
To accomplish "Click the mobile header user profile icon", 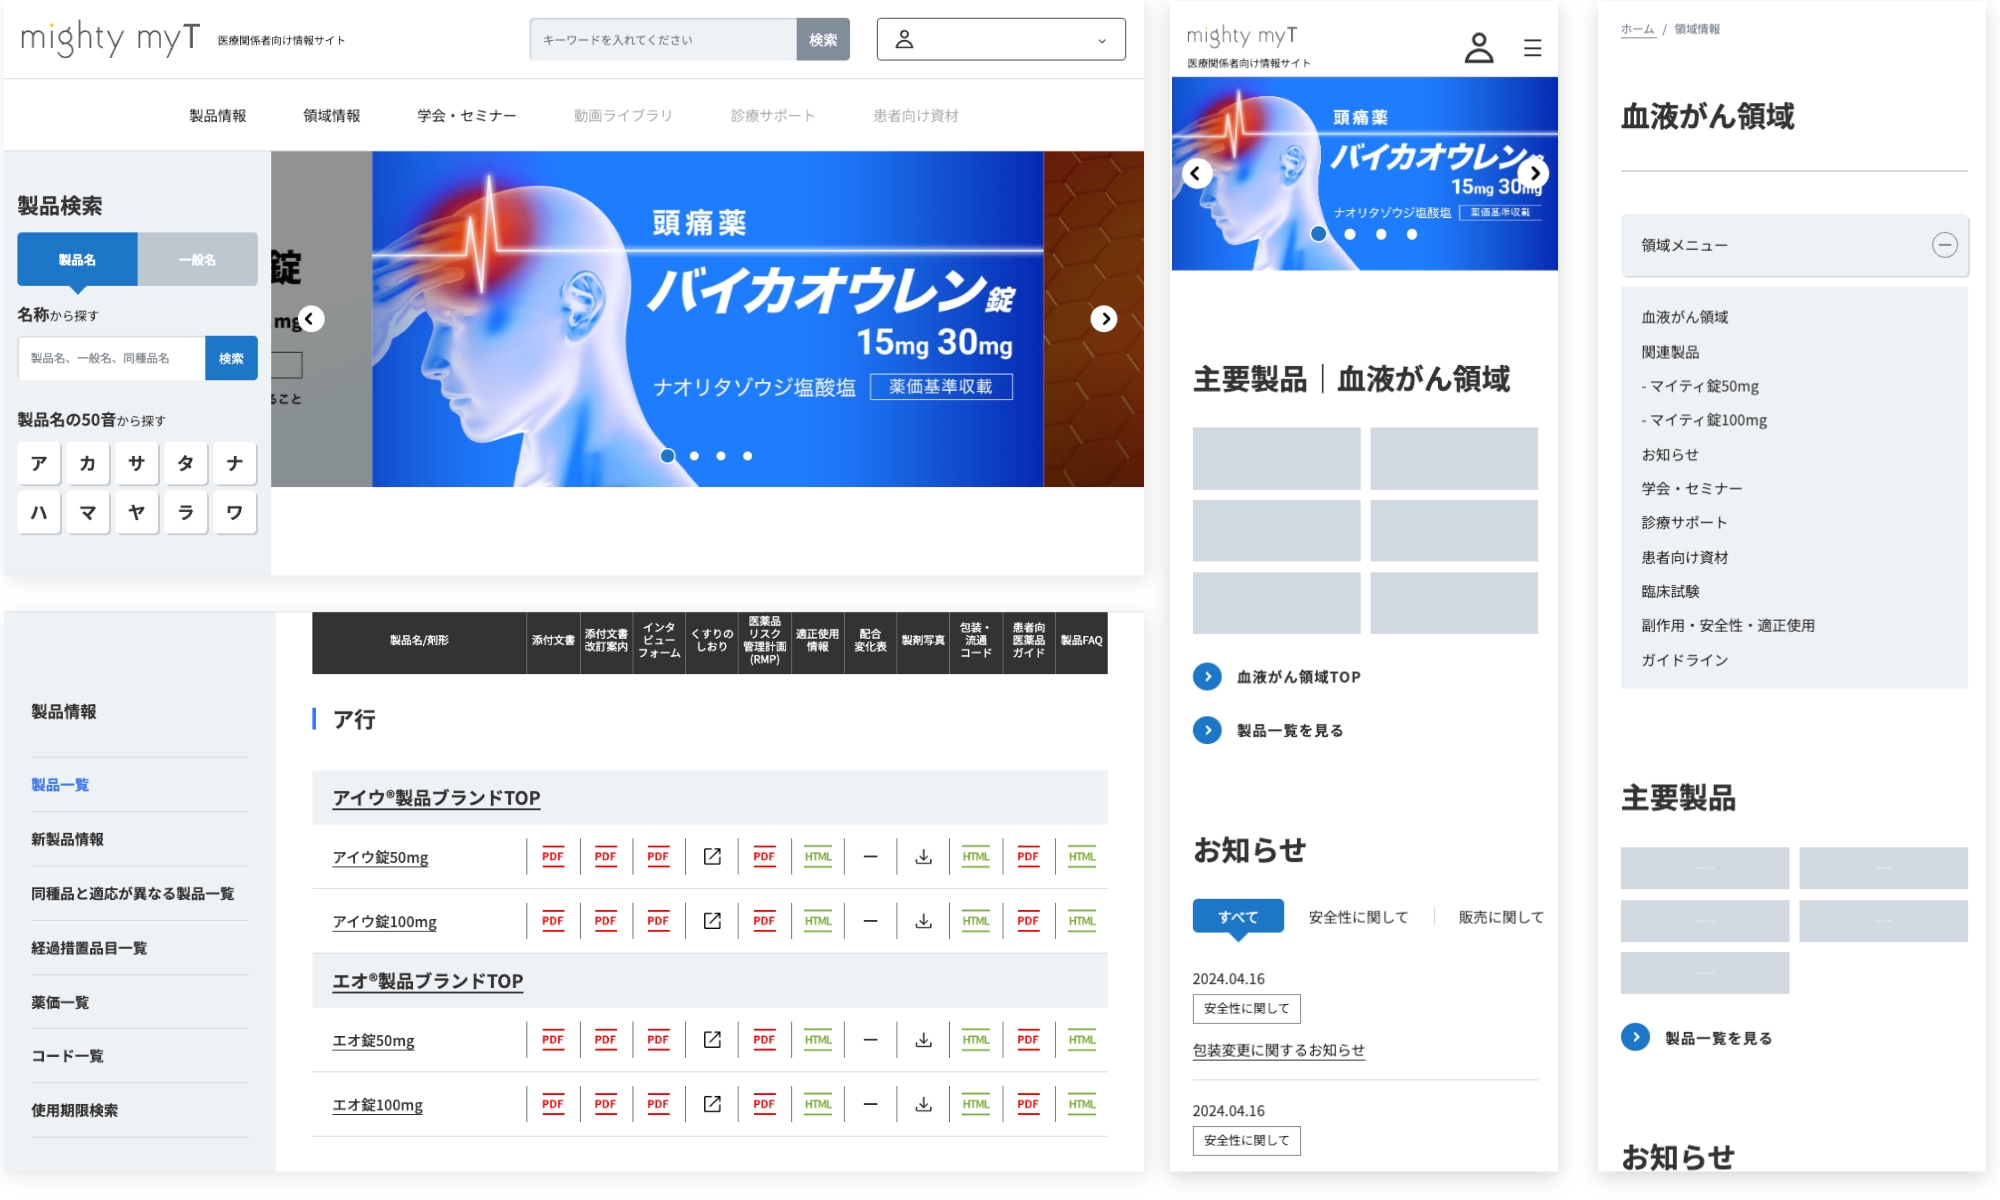I will [x=1478, y=47].
